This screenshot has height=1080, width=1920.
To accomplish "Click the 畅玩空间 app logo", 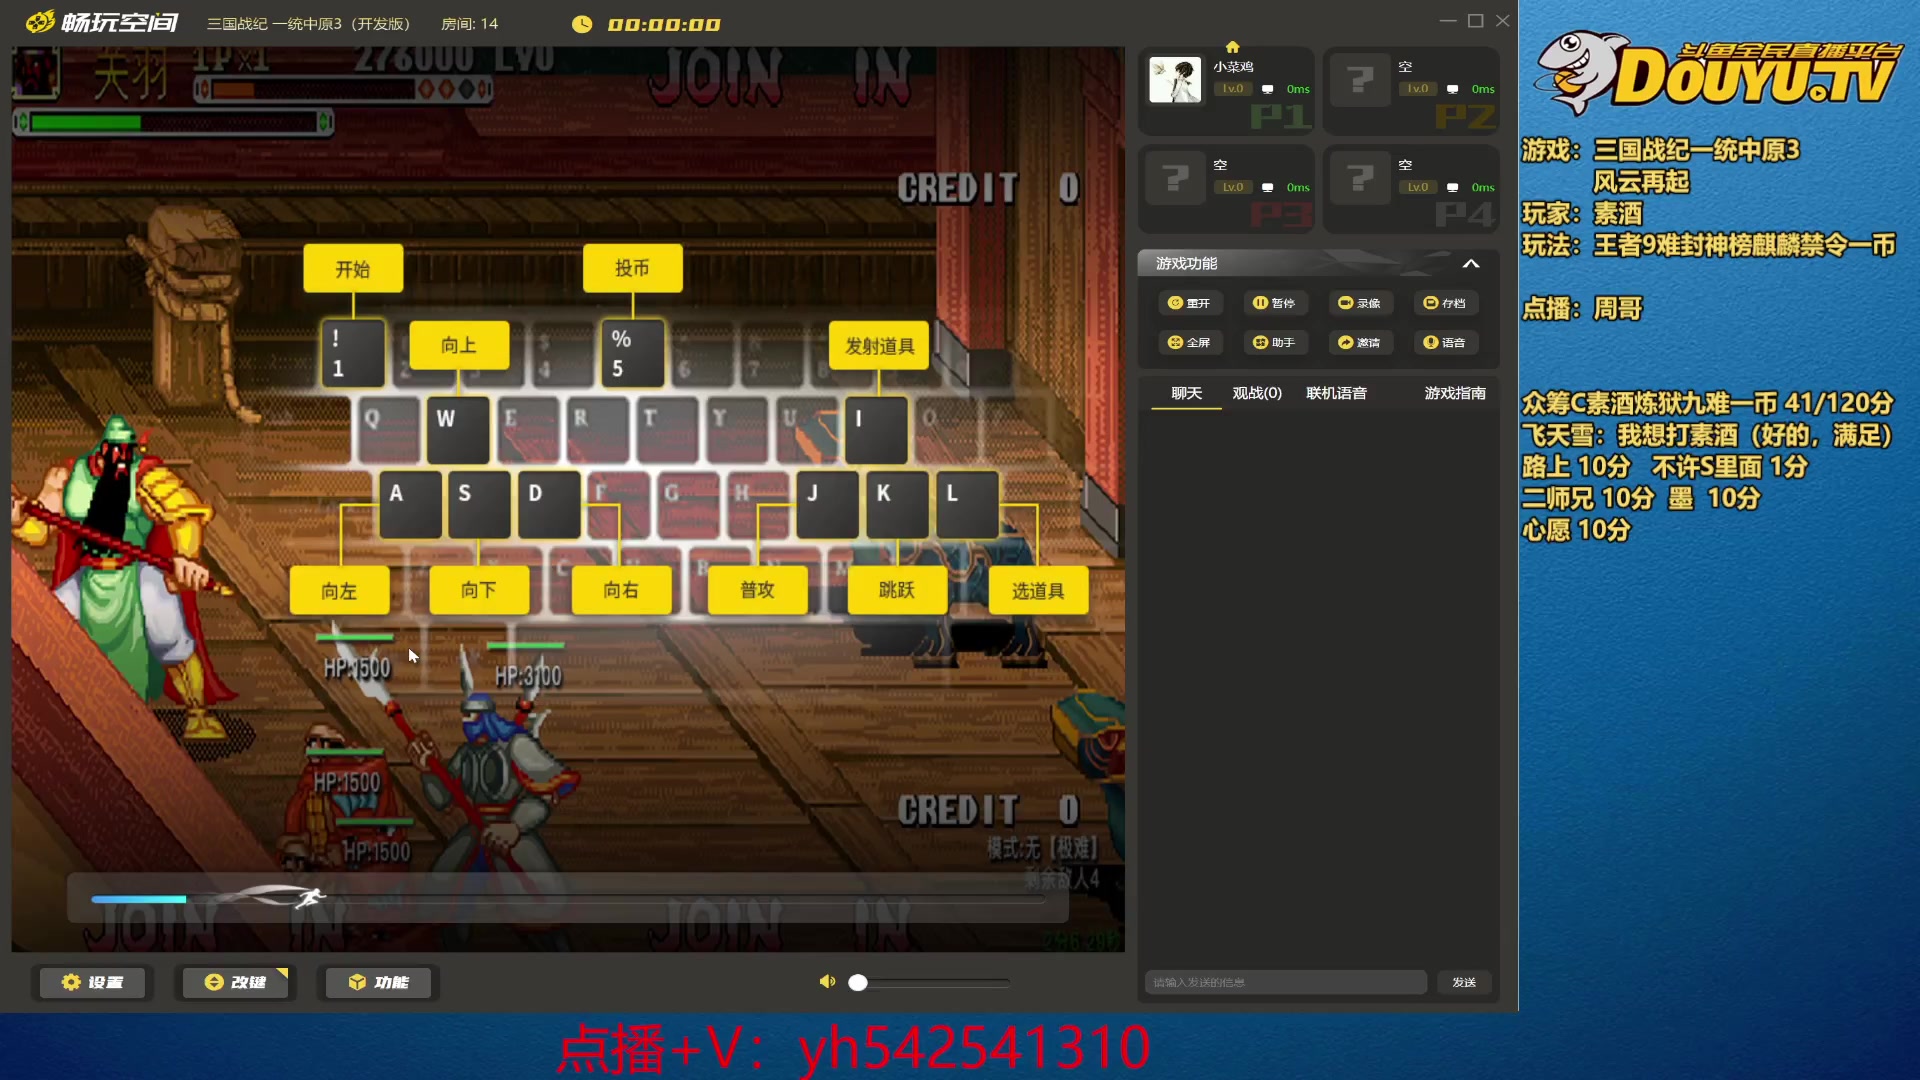I will pos(102,22).
